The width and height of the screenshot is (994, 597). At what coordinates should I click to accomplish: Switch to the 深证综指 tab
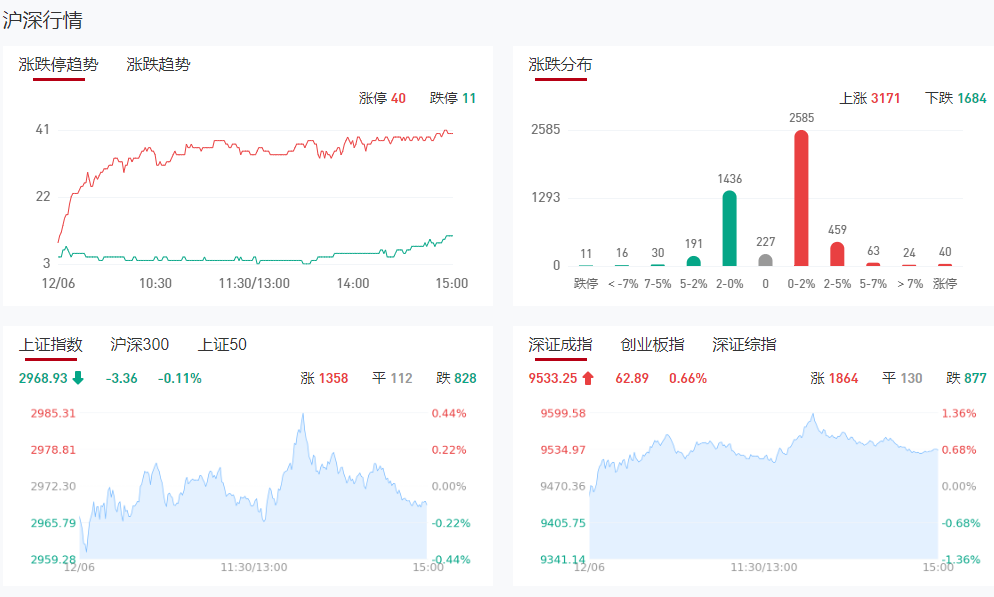coord(744,345)
